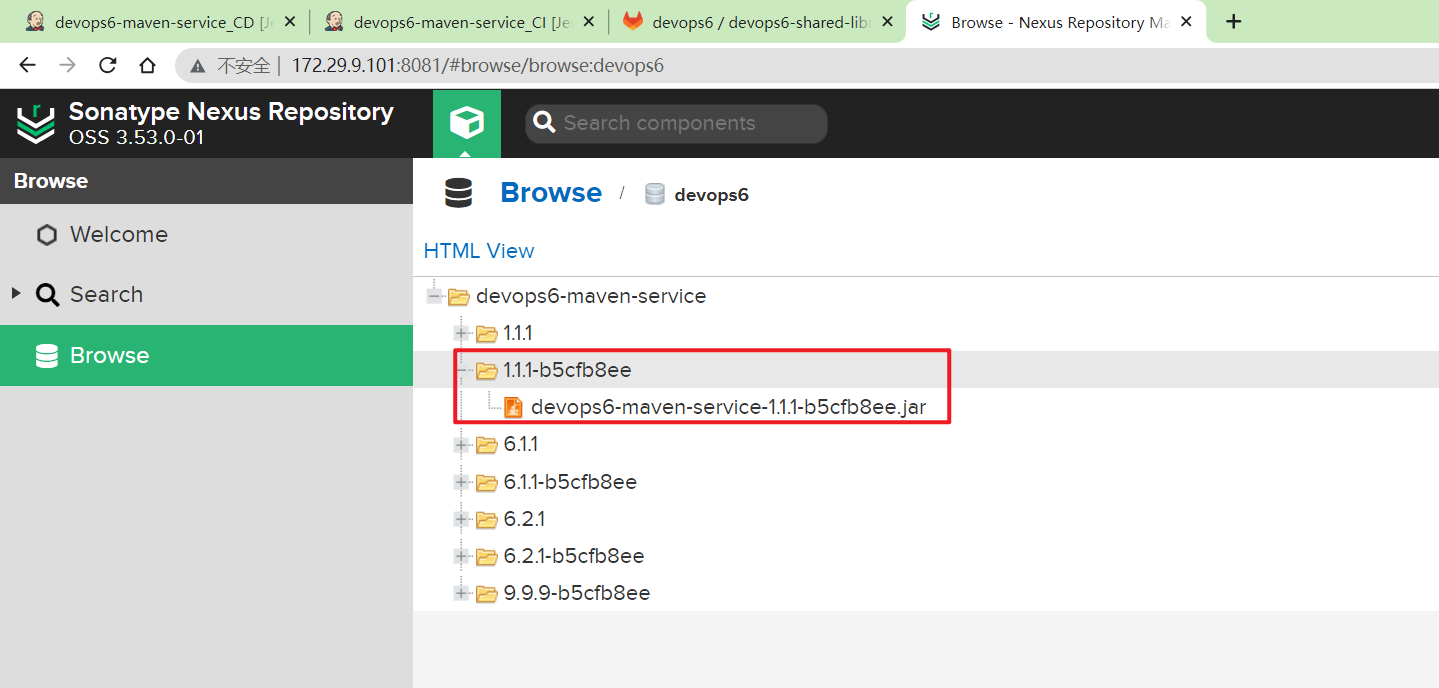Click the devops6 breadcrumb label

click(711, 195)
